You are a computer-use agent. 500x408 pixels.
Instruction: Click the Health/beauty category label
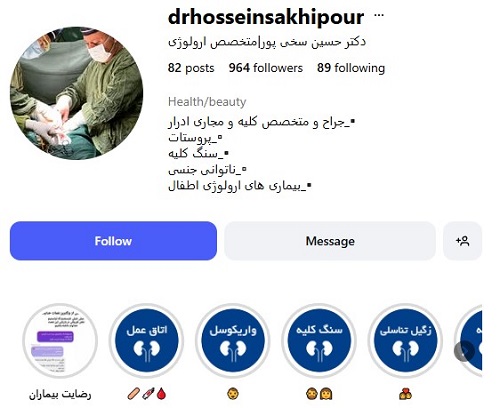[x=207, y=102]
